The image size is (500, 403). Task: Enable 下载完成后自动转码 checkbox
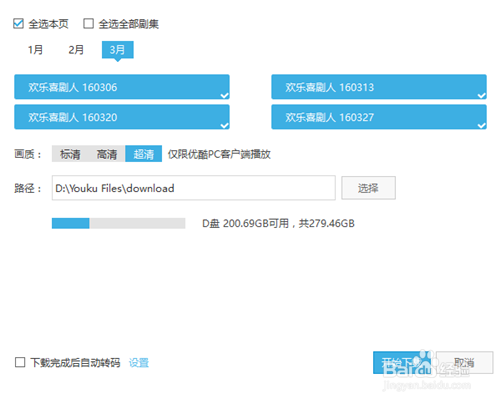(20, 362)
